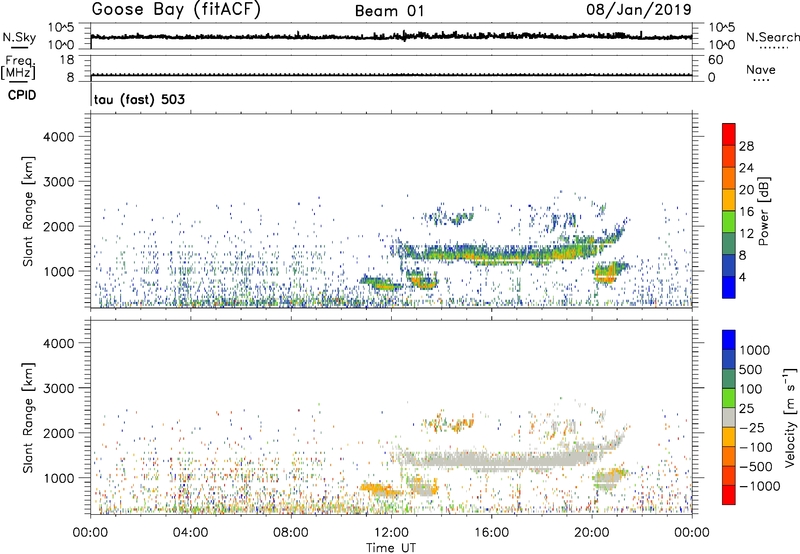Viewport: 800px width, 554px height.
Task: Click the 16 tick on power scale
Action: (746, 212)
